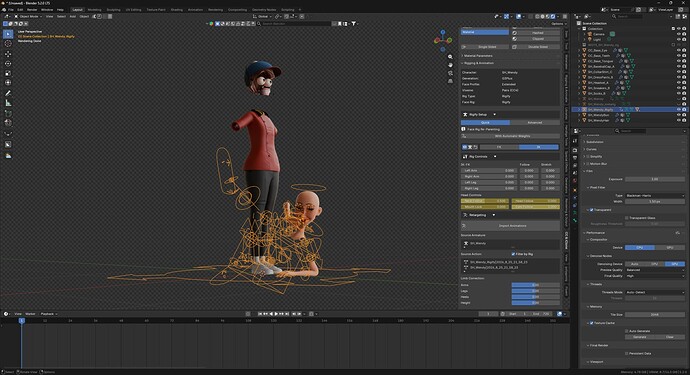Select the Cursor tool
The width and height of the screenshot is (690, 375).
click(8, 44)
